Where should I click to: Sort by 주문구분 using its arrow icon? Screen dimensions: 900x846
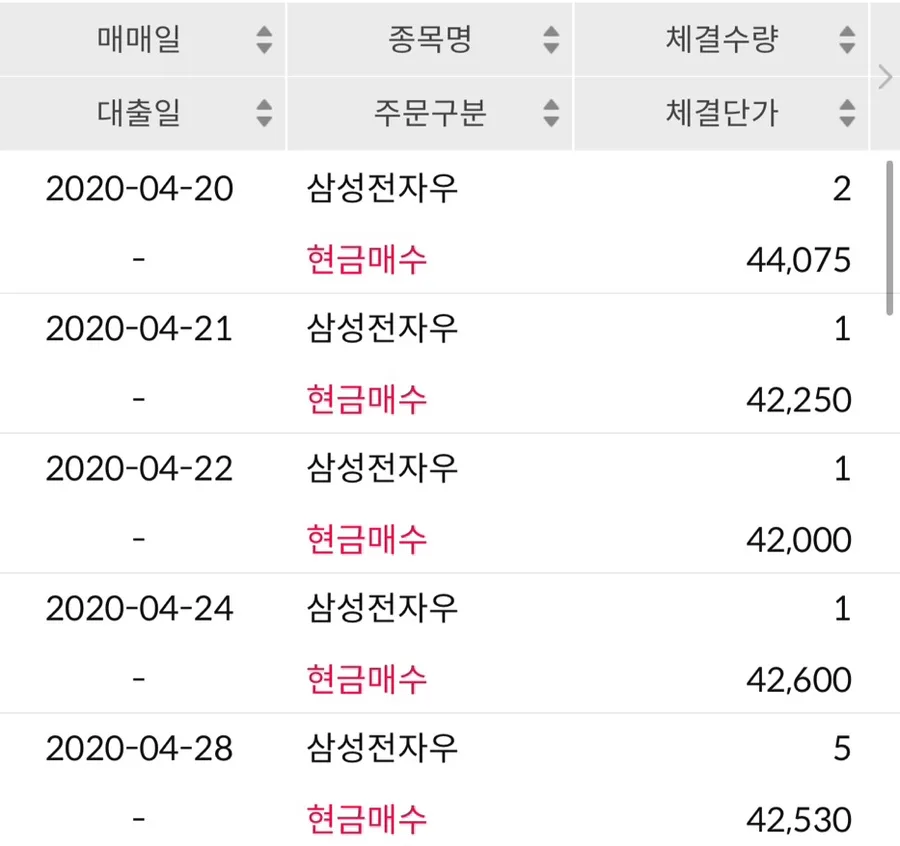click(x=551, y=112)
